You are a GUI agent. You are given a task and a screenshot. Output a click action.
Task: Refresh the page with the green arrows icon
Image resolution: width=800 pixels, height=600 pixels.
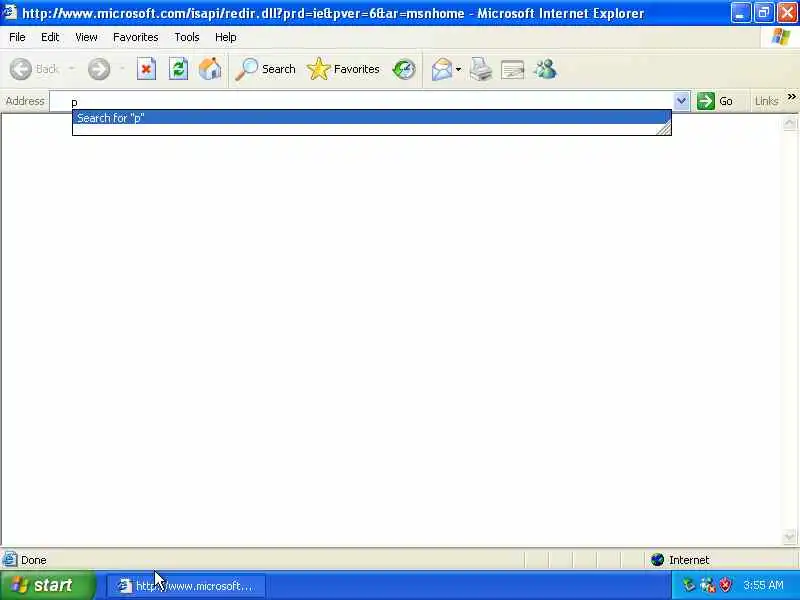178,69
